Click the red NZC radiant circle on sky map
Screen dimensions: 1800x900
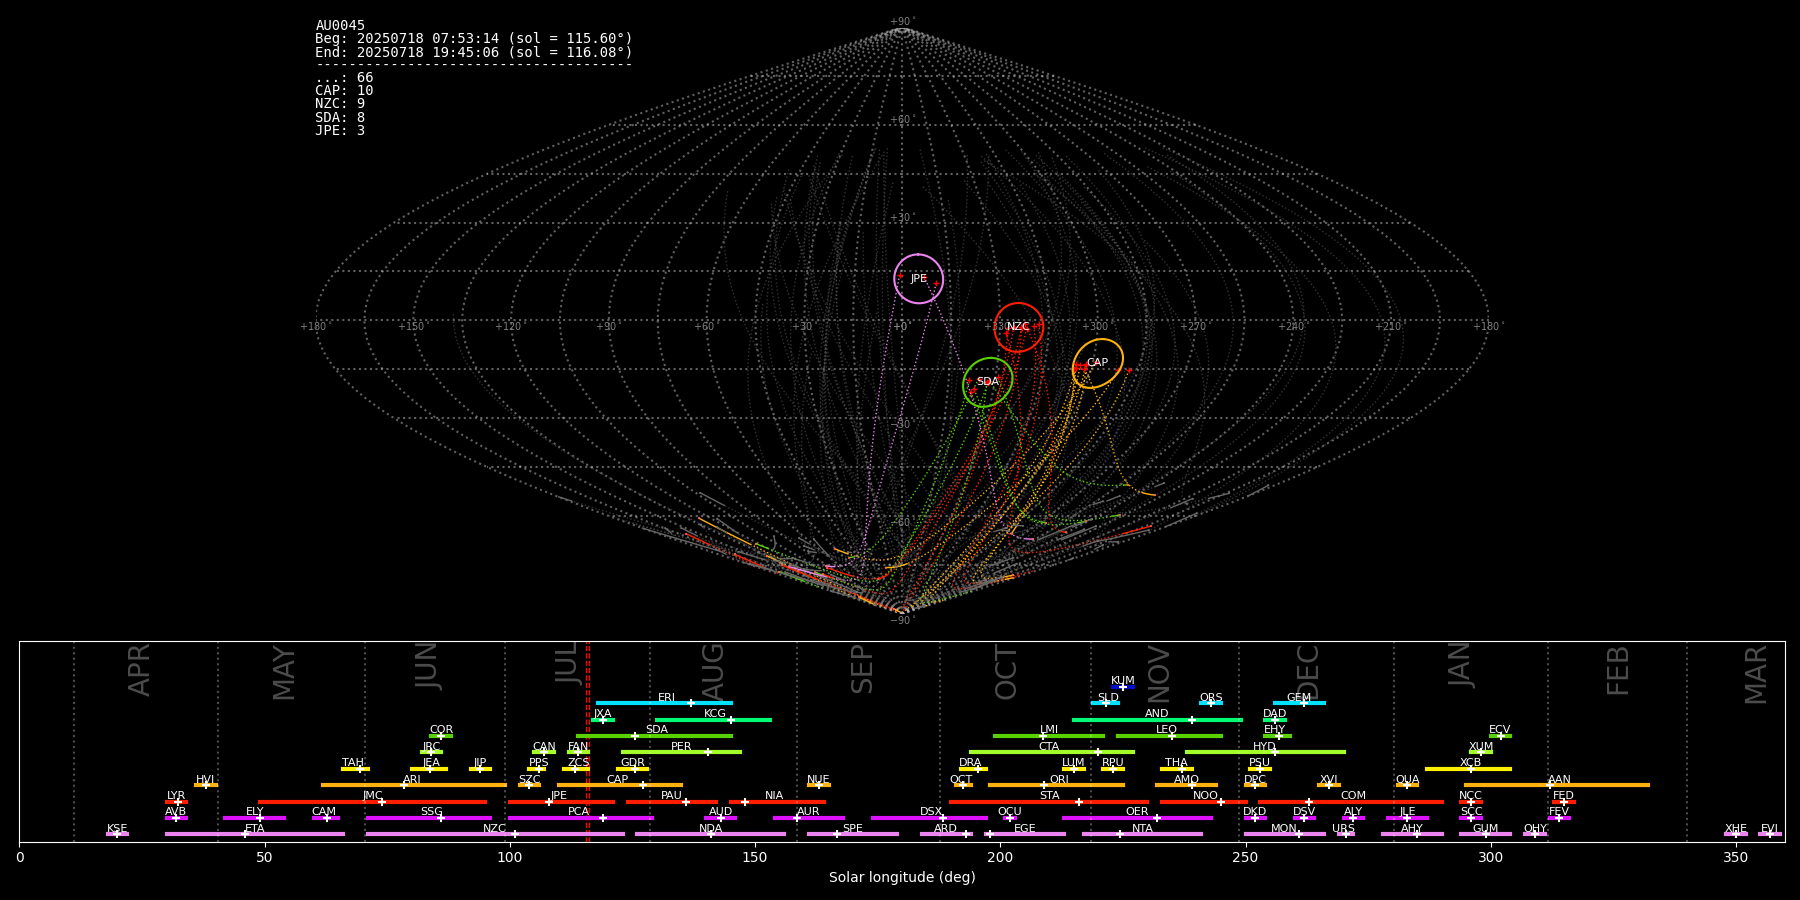pos(1019,327)
